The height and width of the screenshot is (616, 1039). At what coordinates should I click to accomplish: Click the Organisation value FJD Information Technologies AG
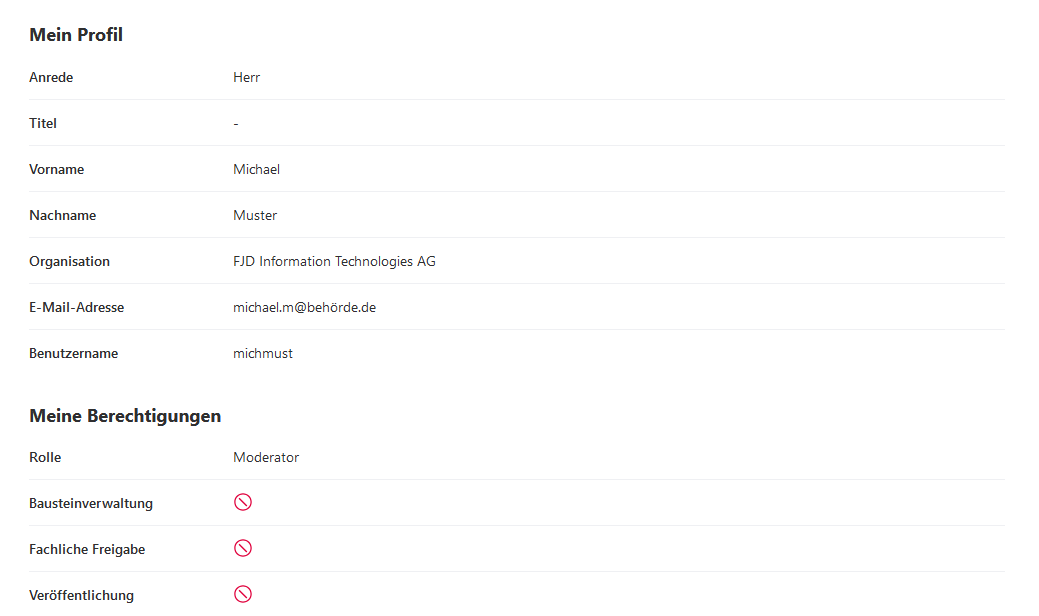[334, 262]
